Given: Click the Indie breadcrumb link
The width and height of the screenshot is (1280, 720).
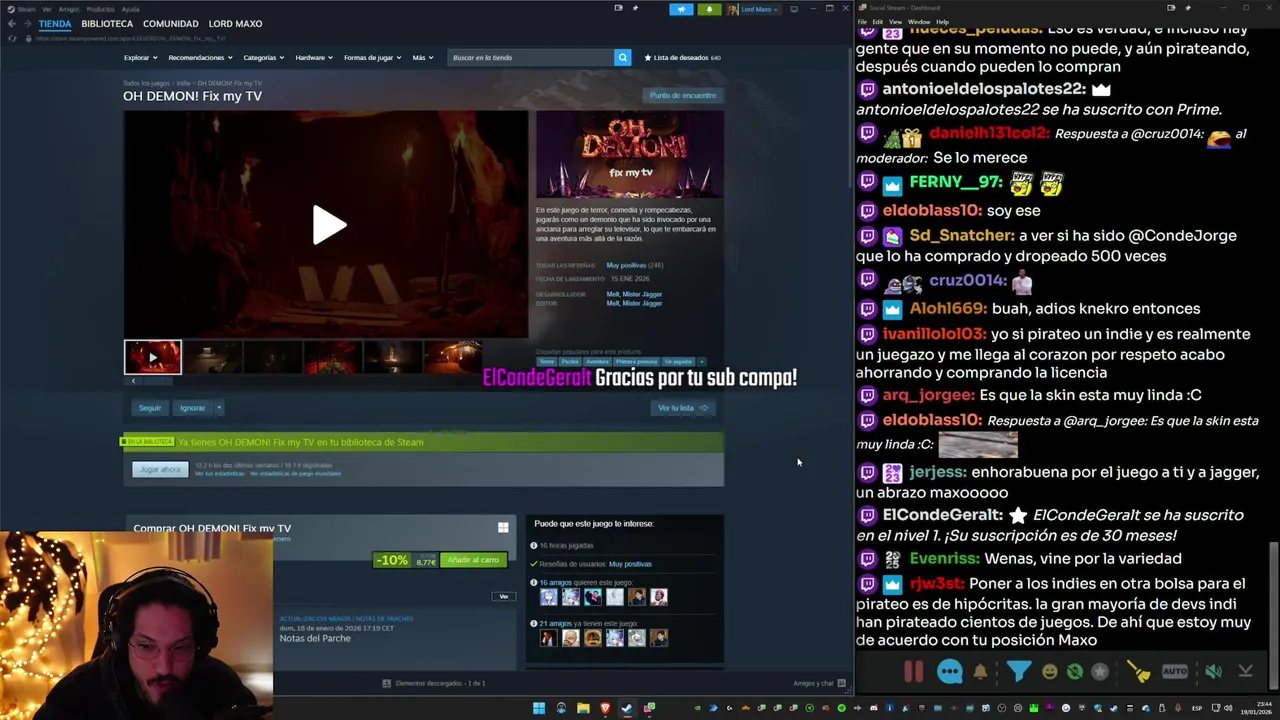Looking at the screenshot, I should [184, 83].
